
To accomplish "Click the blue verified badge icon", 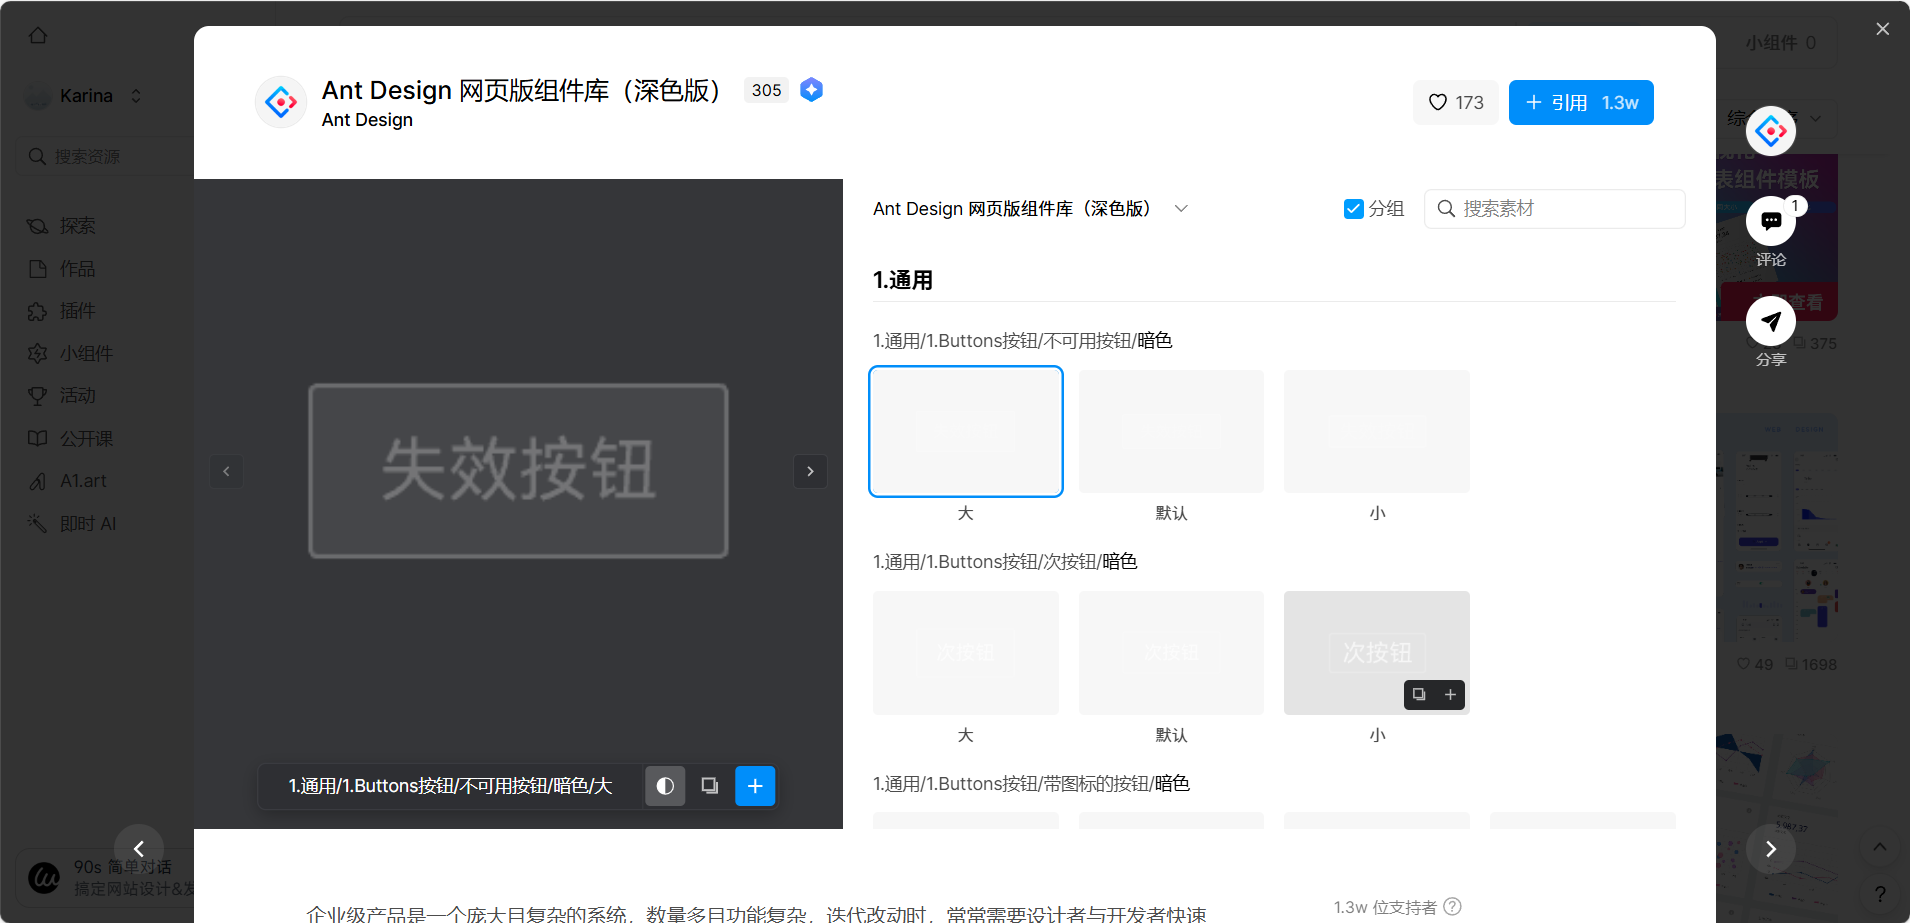I will pos(812,90).
